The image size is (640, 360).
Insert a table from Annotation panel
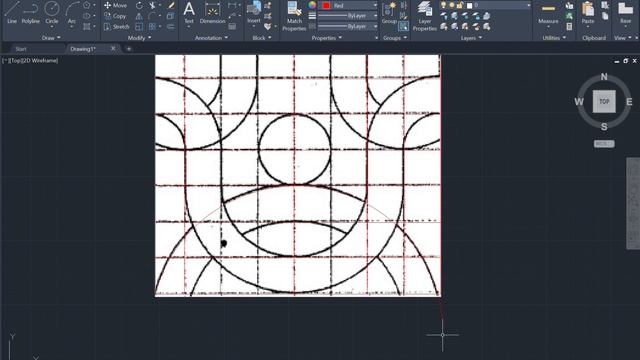(232, 27)
